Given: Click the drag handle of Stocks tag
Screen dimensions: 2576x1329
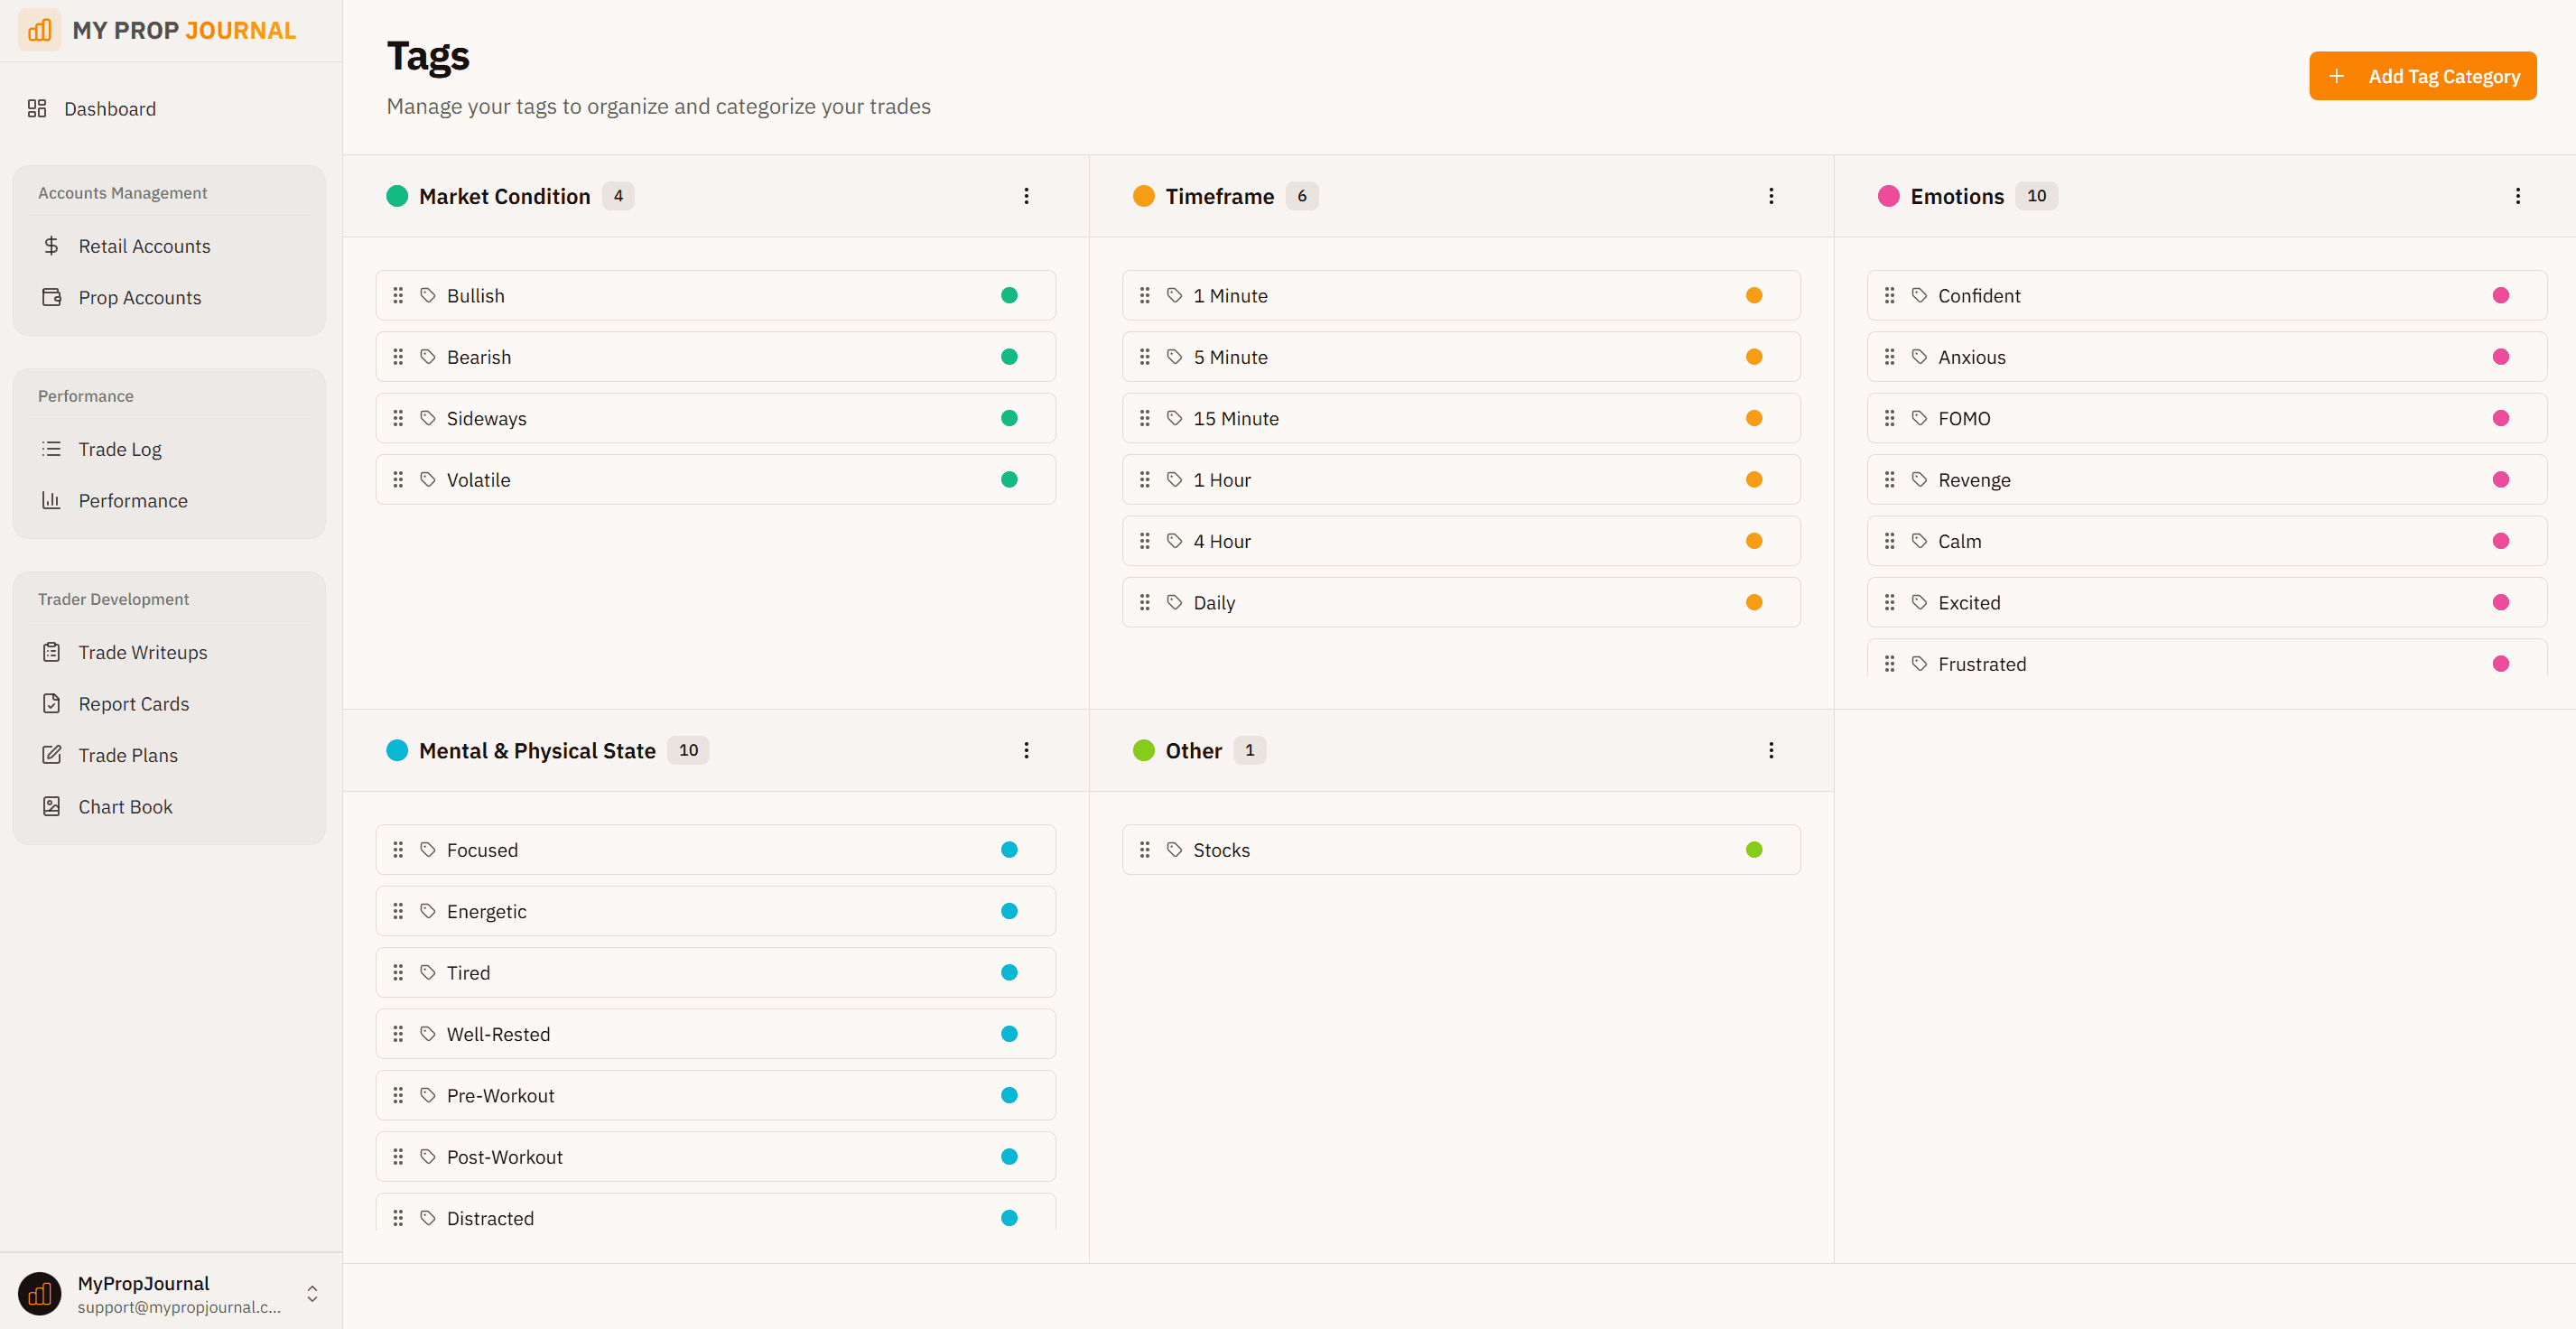Looking at the screenshot, I should 1145,849.
